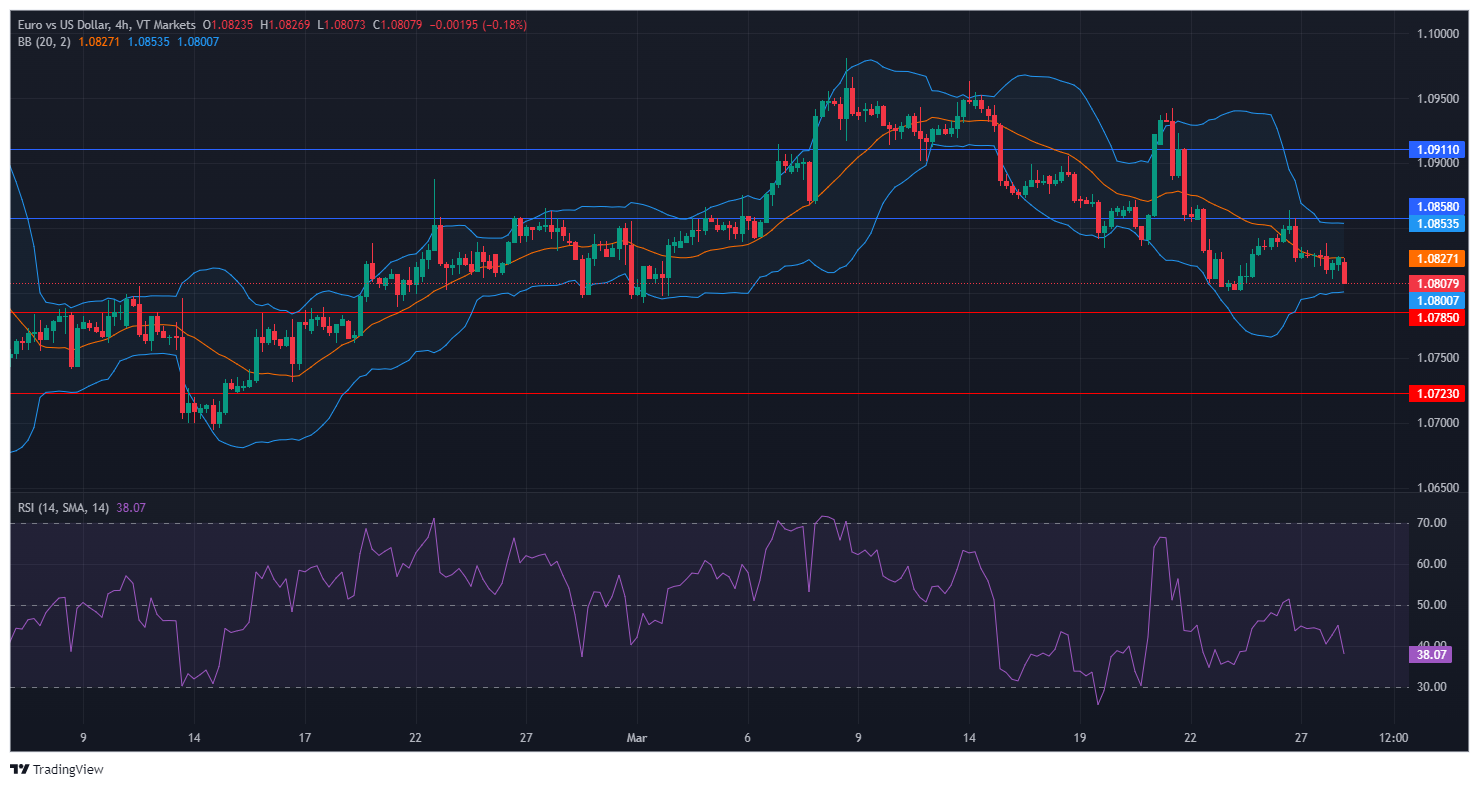The image size is (1479, 787).
Task: Click the blue 1.09110 price label
Action: [x=1436, y=149]
